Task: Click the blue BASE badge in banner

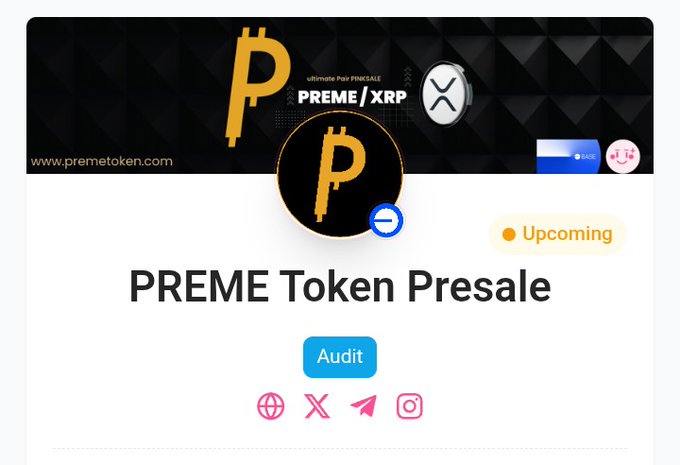Action: [568, 156]
